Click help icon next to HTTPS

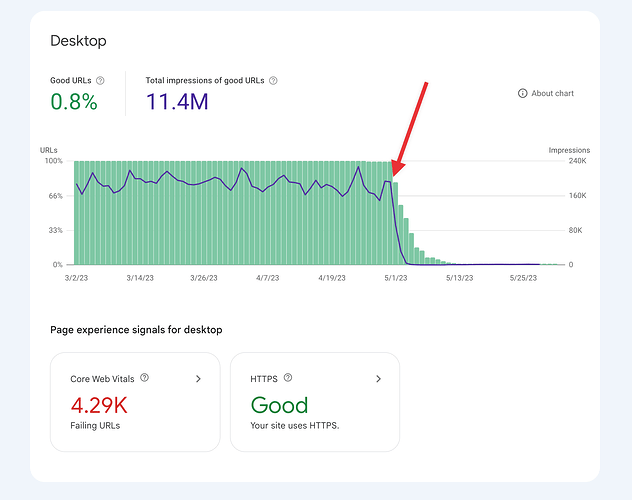288,378
